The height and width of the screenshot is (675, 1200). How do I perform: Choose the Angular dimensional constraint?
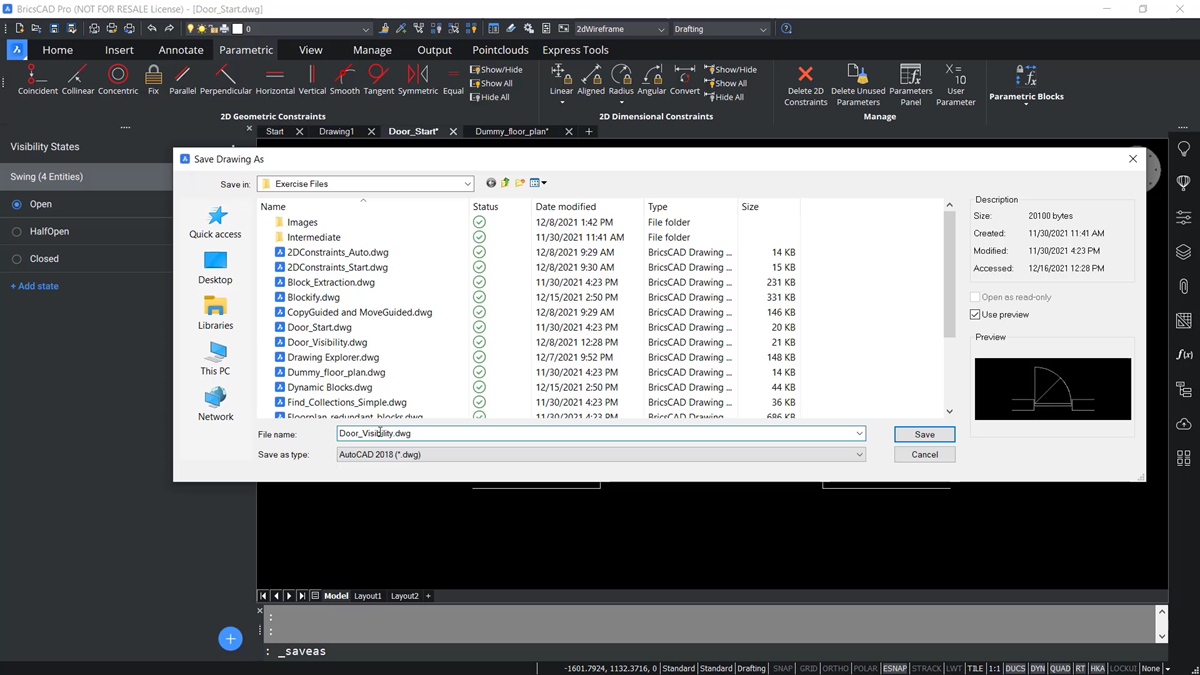652,79
